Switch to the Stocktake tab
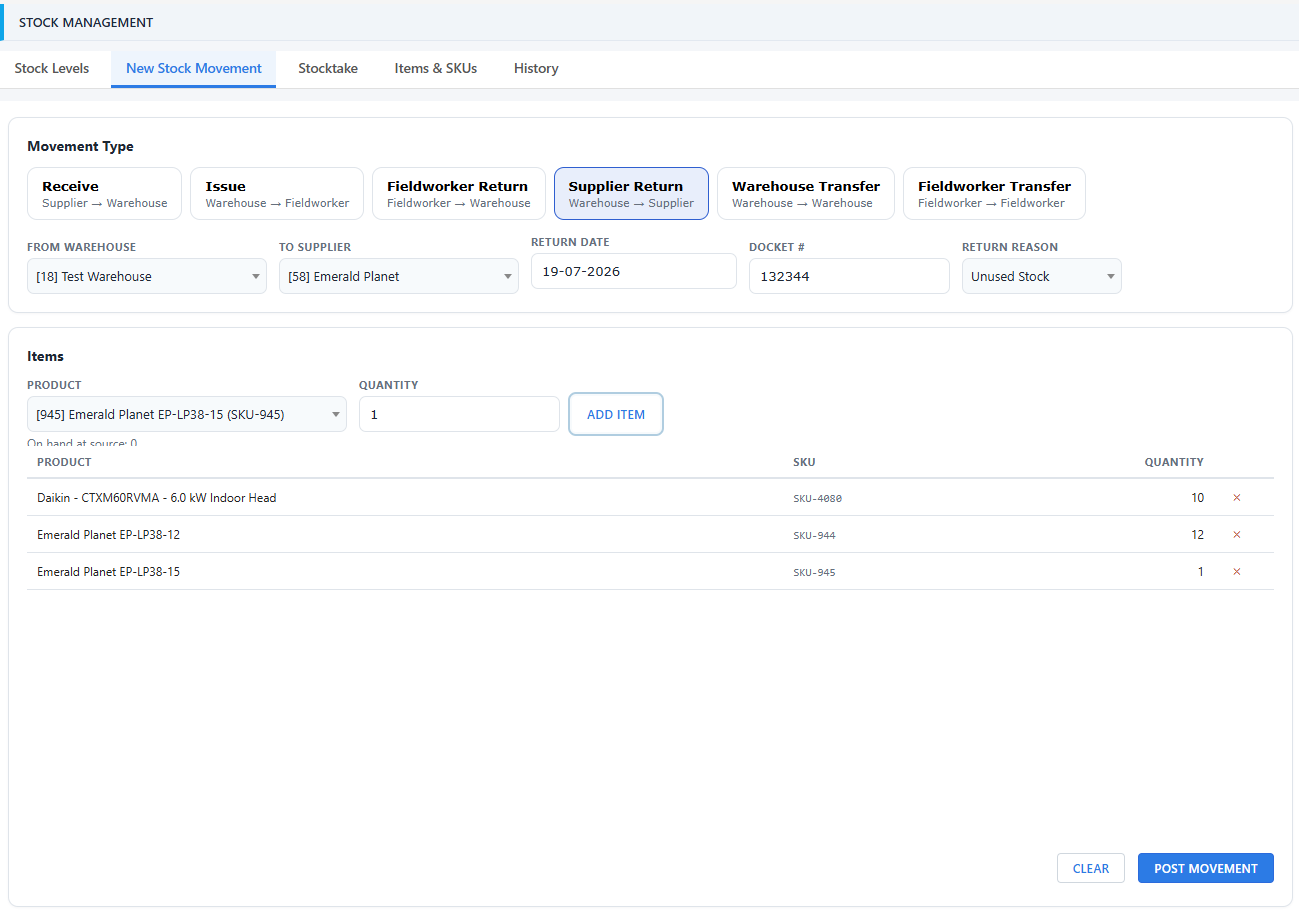This screenshot has width=1299, height=924. tap(328, 69)
